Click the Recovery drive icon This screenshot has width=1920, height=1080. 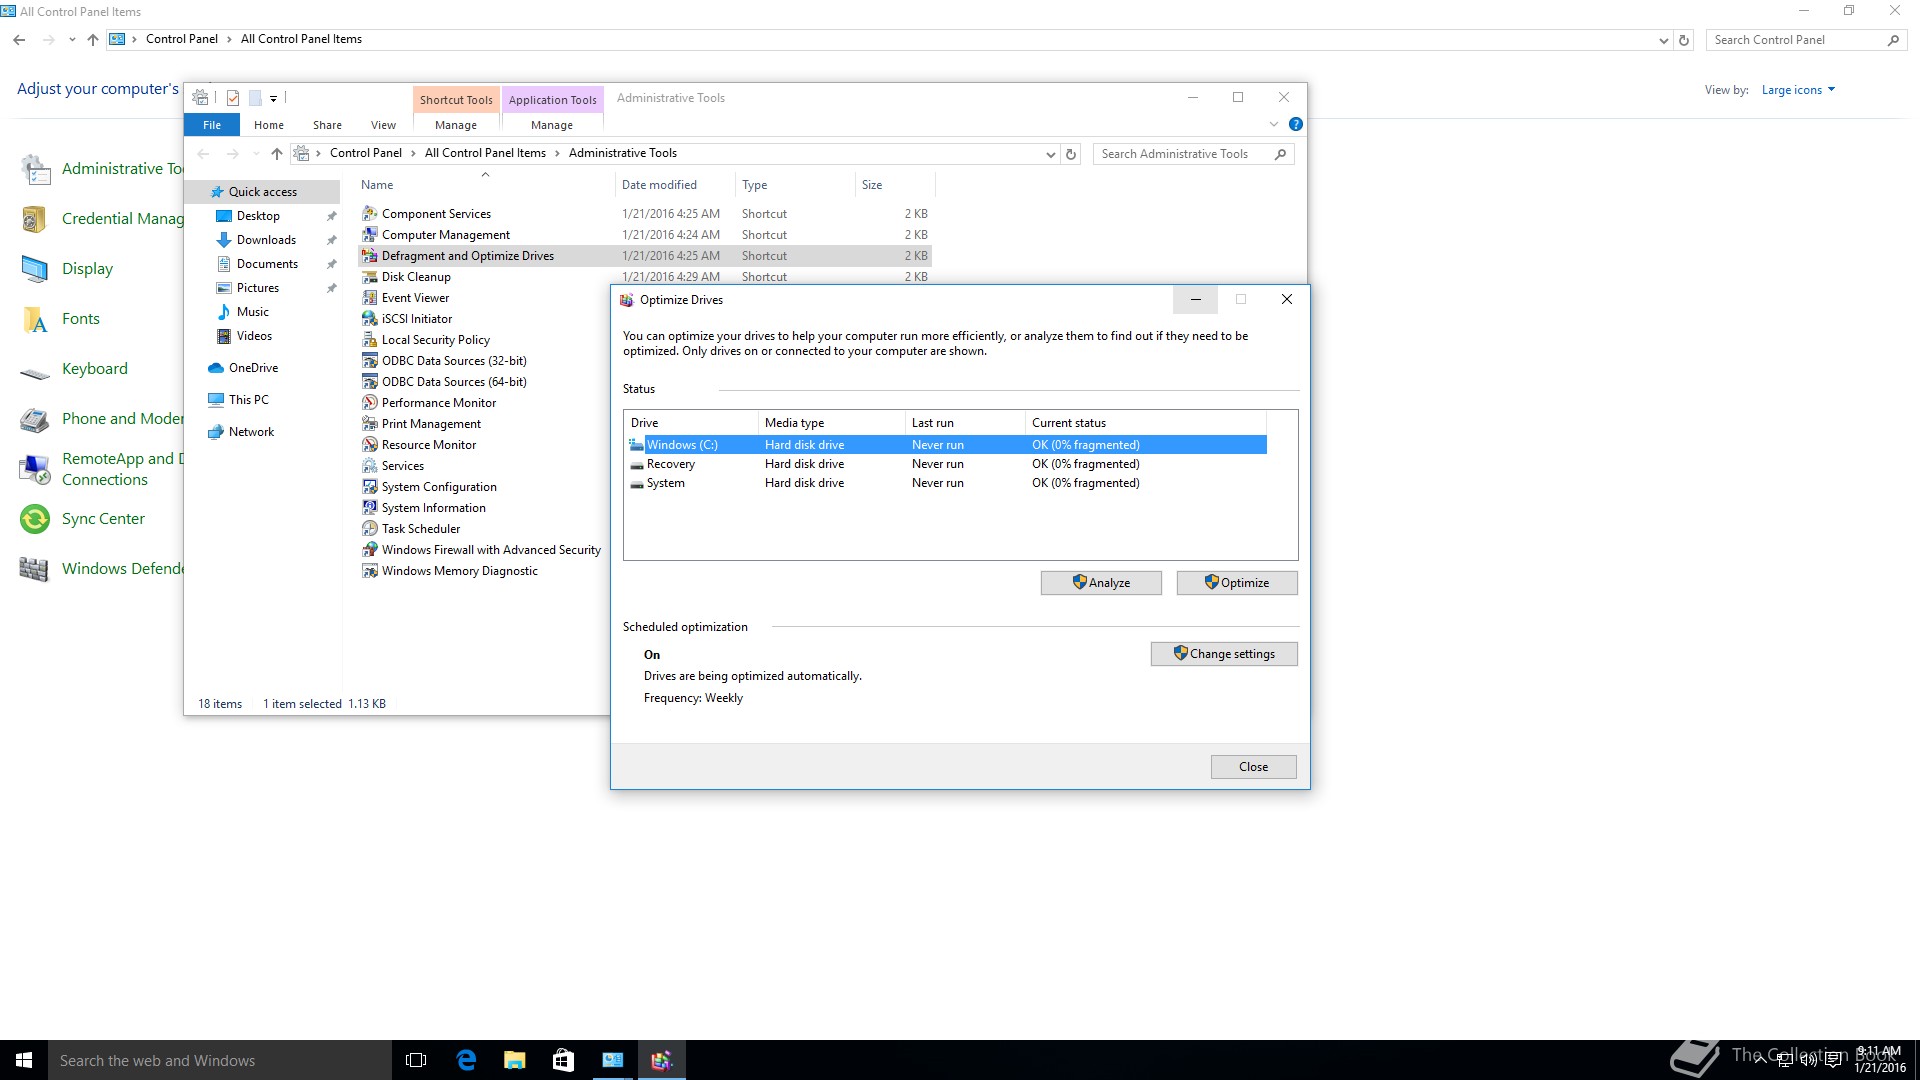tap(637, 464)
